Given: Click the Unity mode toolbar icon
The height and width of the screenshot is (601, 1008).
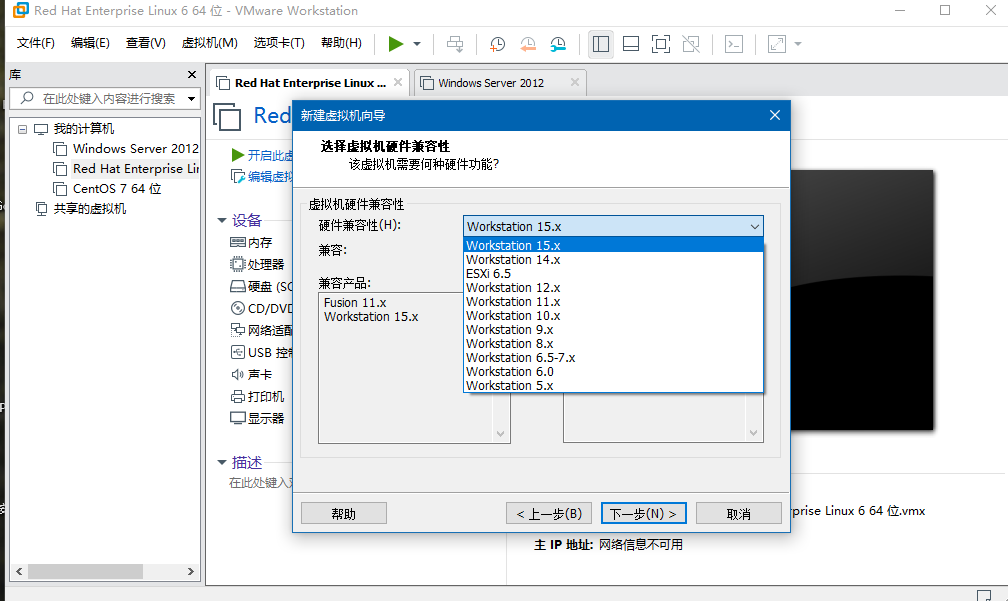Looking at the screenshot, I should (691, 44).
